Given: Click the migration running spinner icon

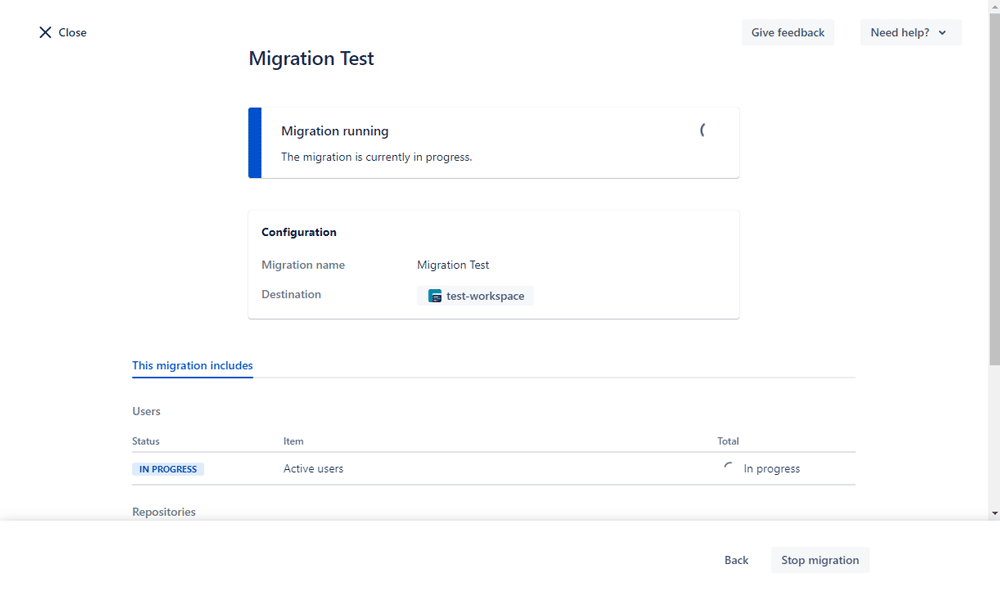Looking at the screenshot, I should point(703,130).
